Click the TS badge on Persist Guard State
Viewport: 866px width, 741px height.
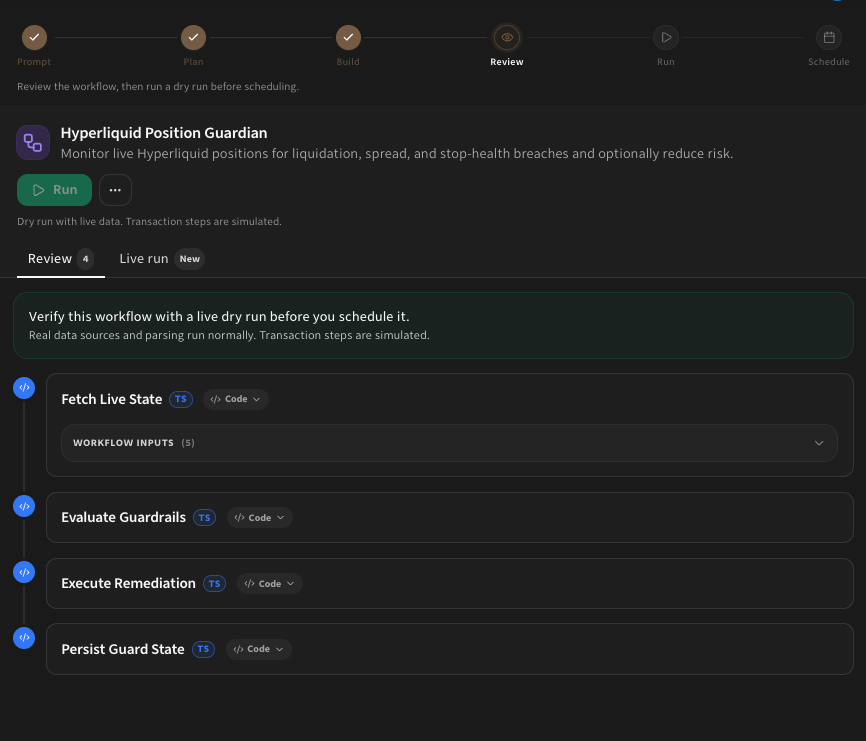tap(203, 649)
